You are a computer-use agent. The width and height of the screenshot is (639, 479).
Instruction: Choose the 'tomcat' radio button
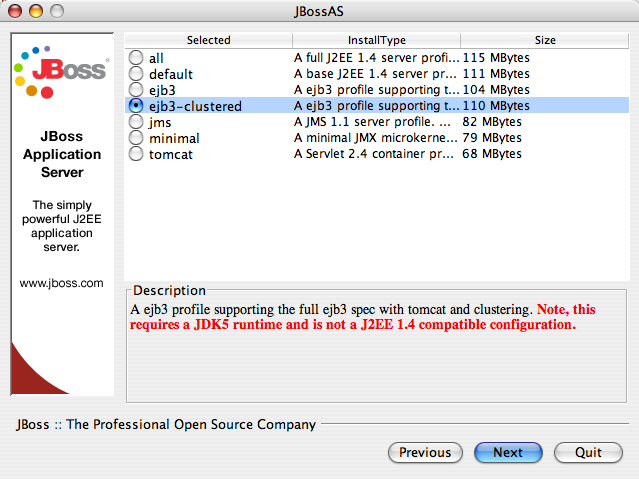coord(136,154)
